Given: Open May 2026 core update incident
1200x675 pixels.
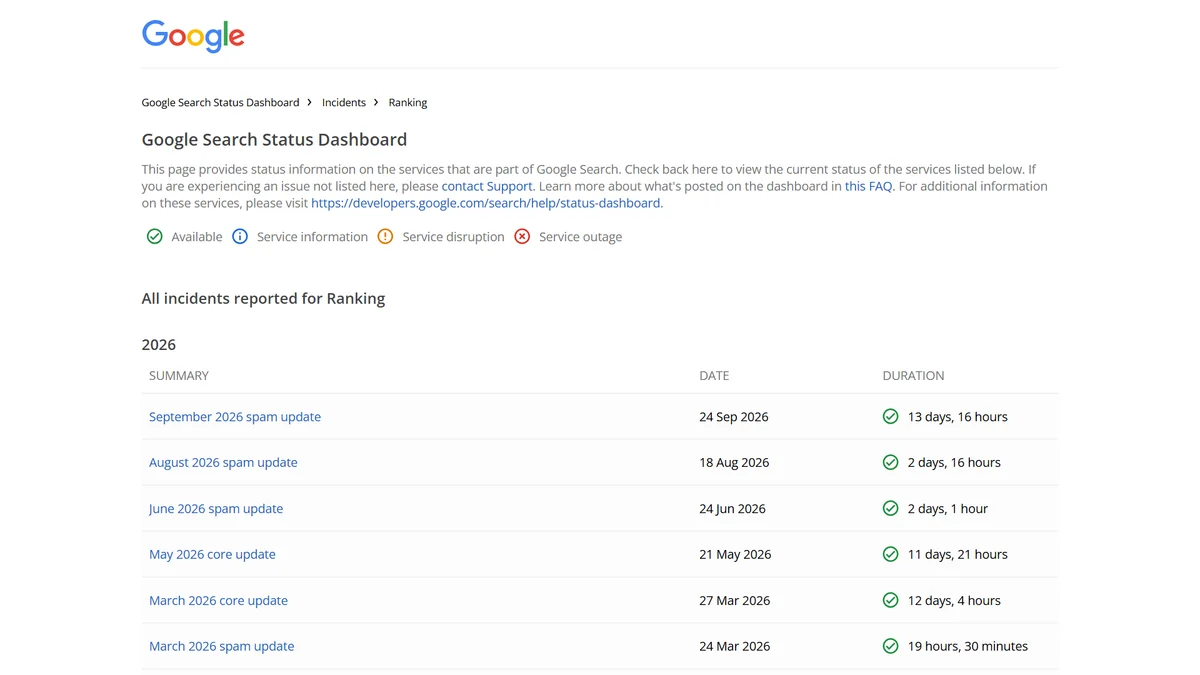Looking at the screenshot, I should (x=212, y=555).
